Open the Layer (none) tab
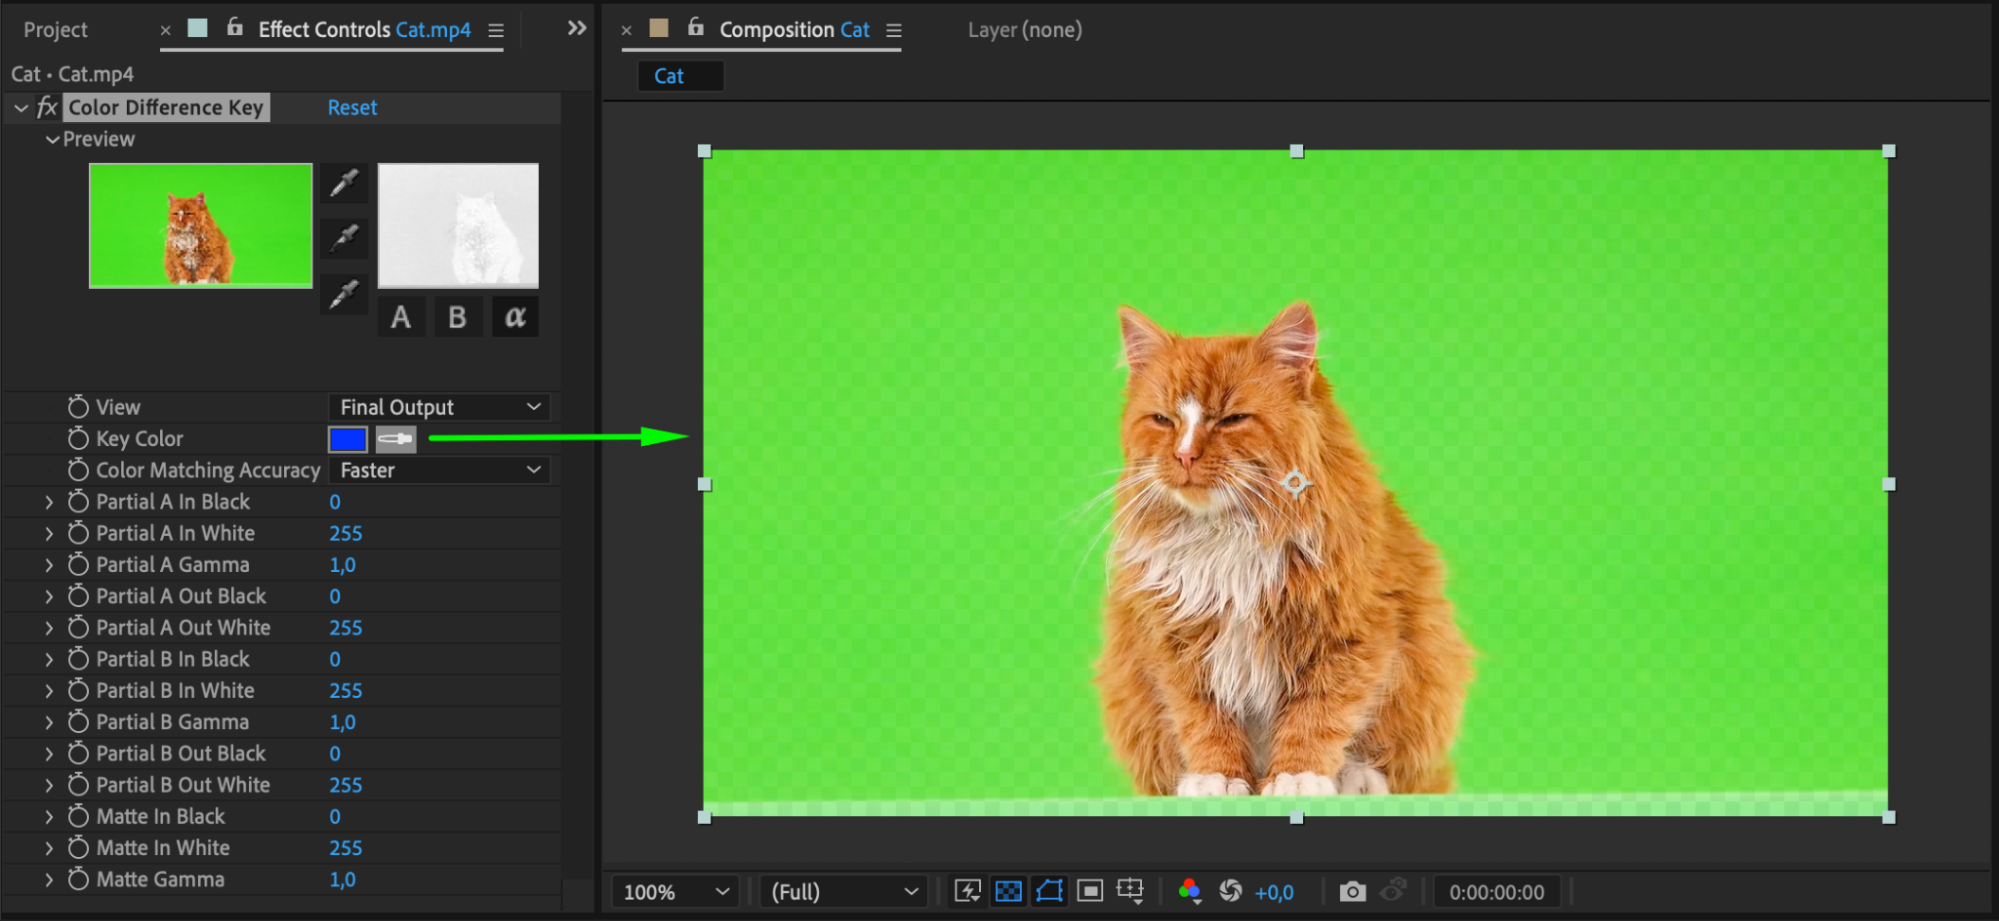The width and height of the screenshot is (1999, 922). (x=1025, y=30)
